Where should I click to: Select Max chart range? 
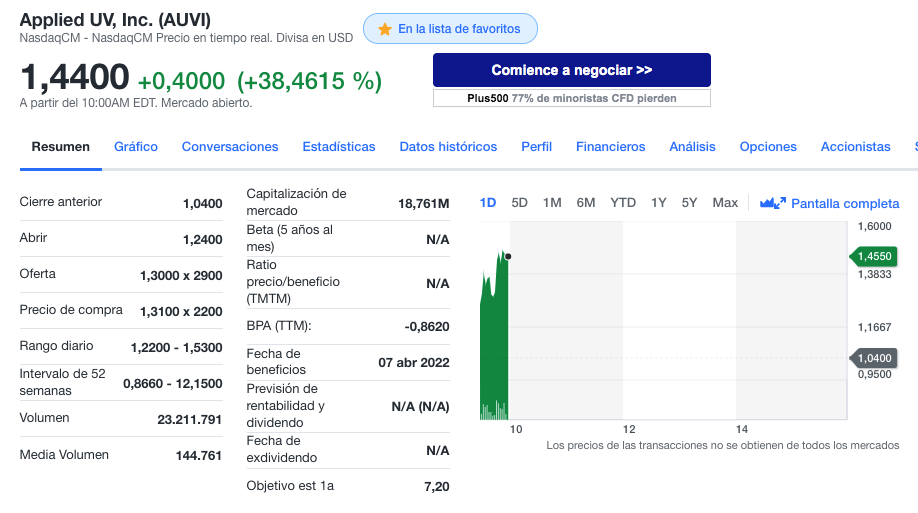point(725,203)
